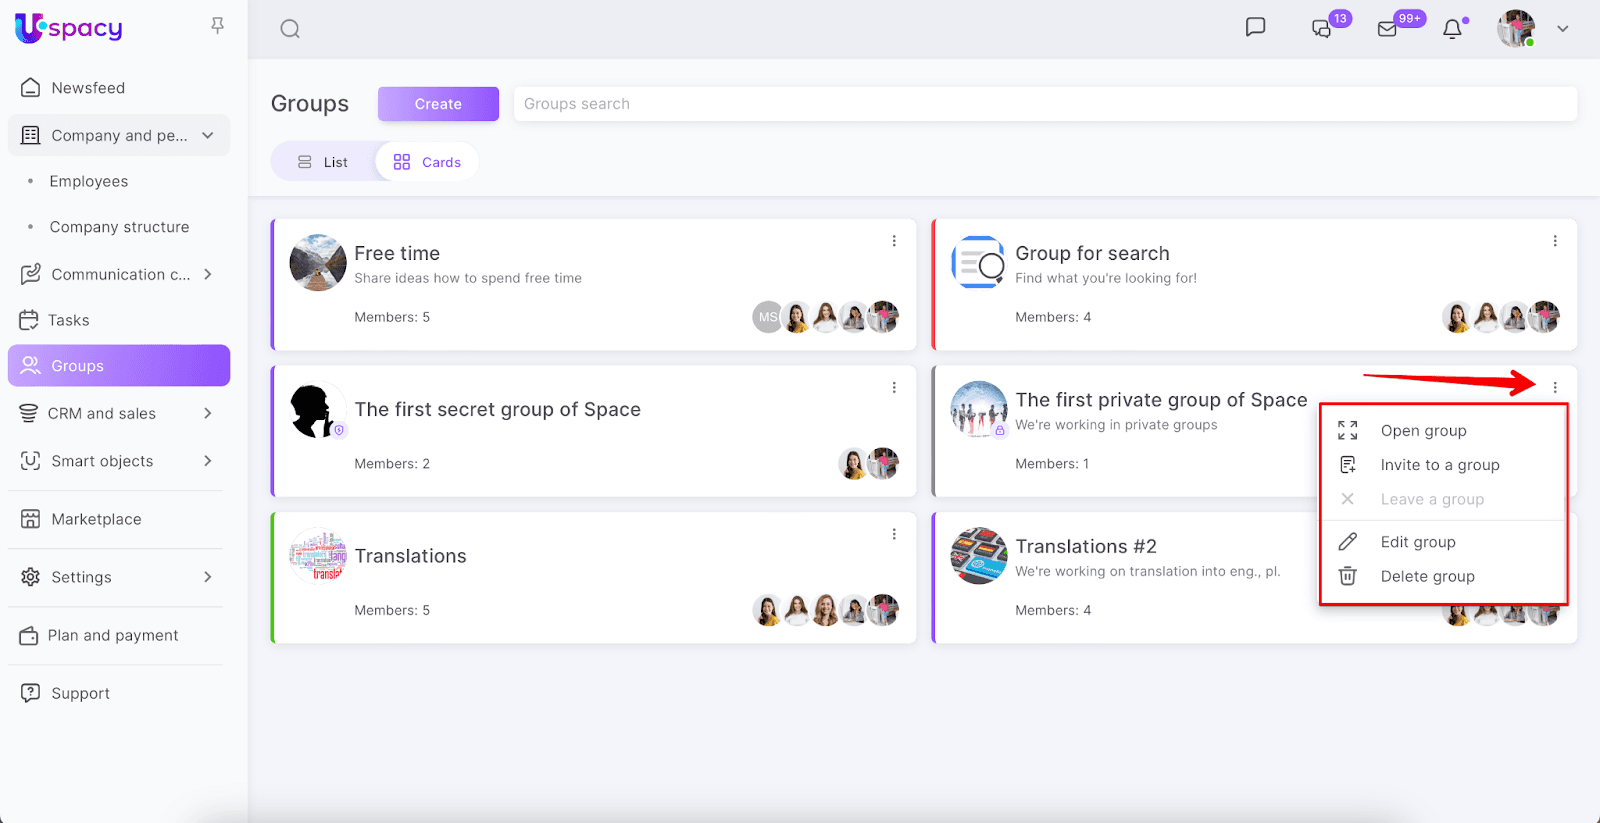This screenshot has height=823, width=1600.
Task: Click the Create button
Action: 438,104
